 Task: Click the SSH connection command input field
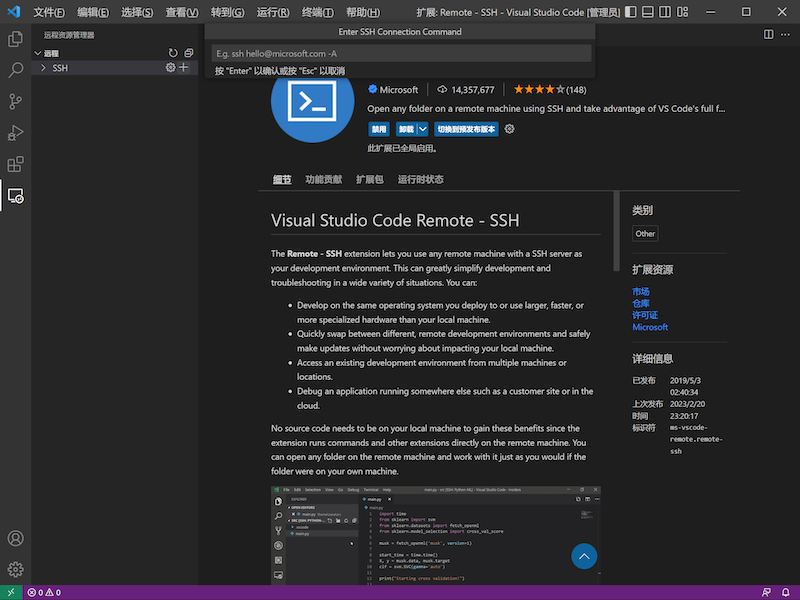point(400,53)
